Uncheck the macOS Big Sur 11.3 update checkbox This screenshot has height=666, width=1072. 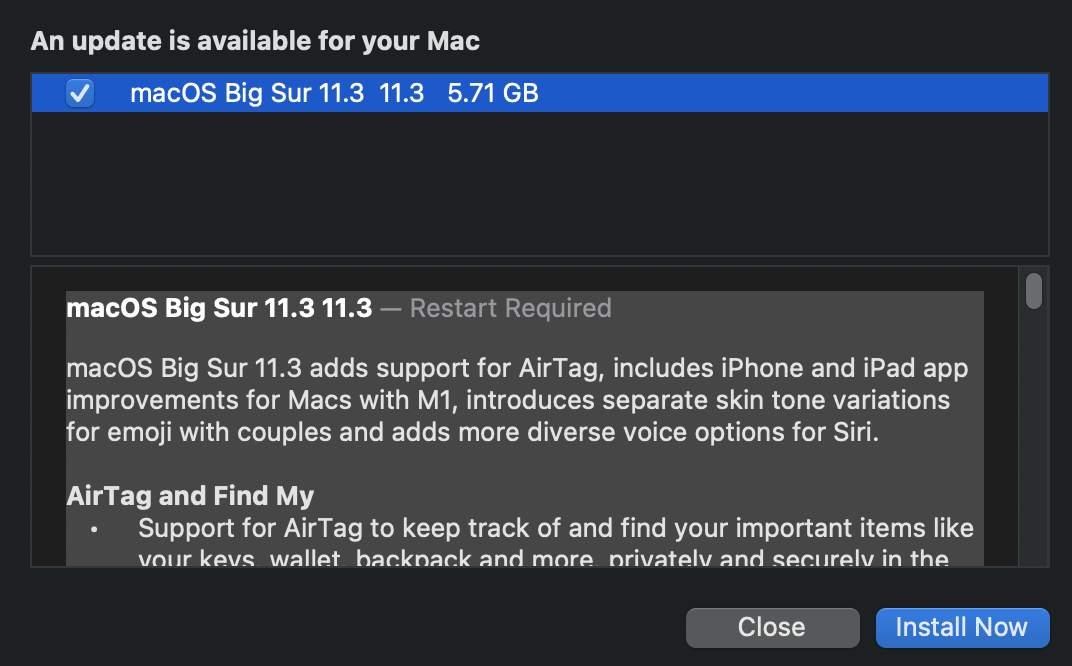click(x=80, y=94)
